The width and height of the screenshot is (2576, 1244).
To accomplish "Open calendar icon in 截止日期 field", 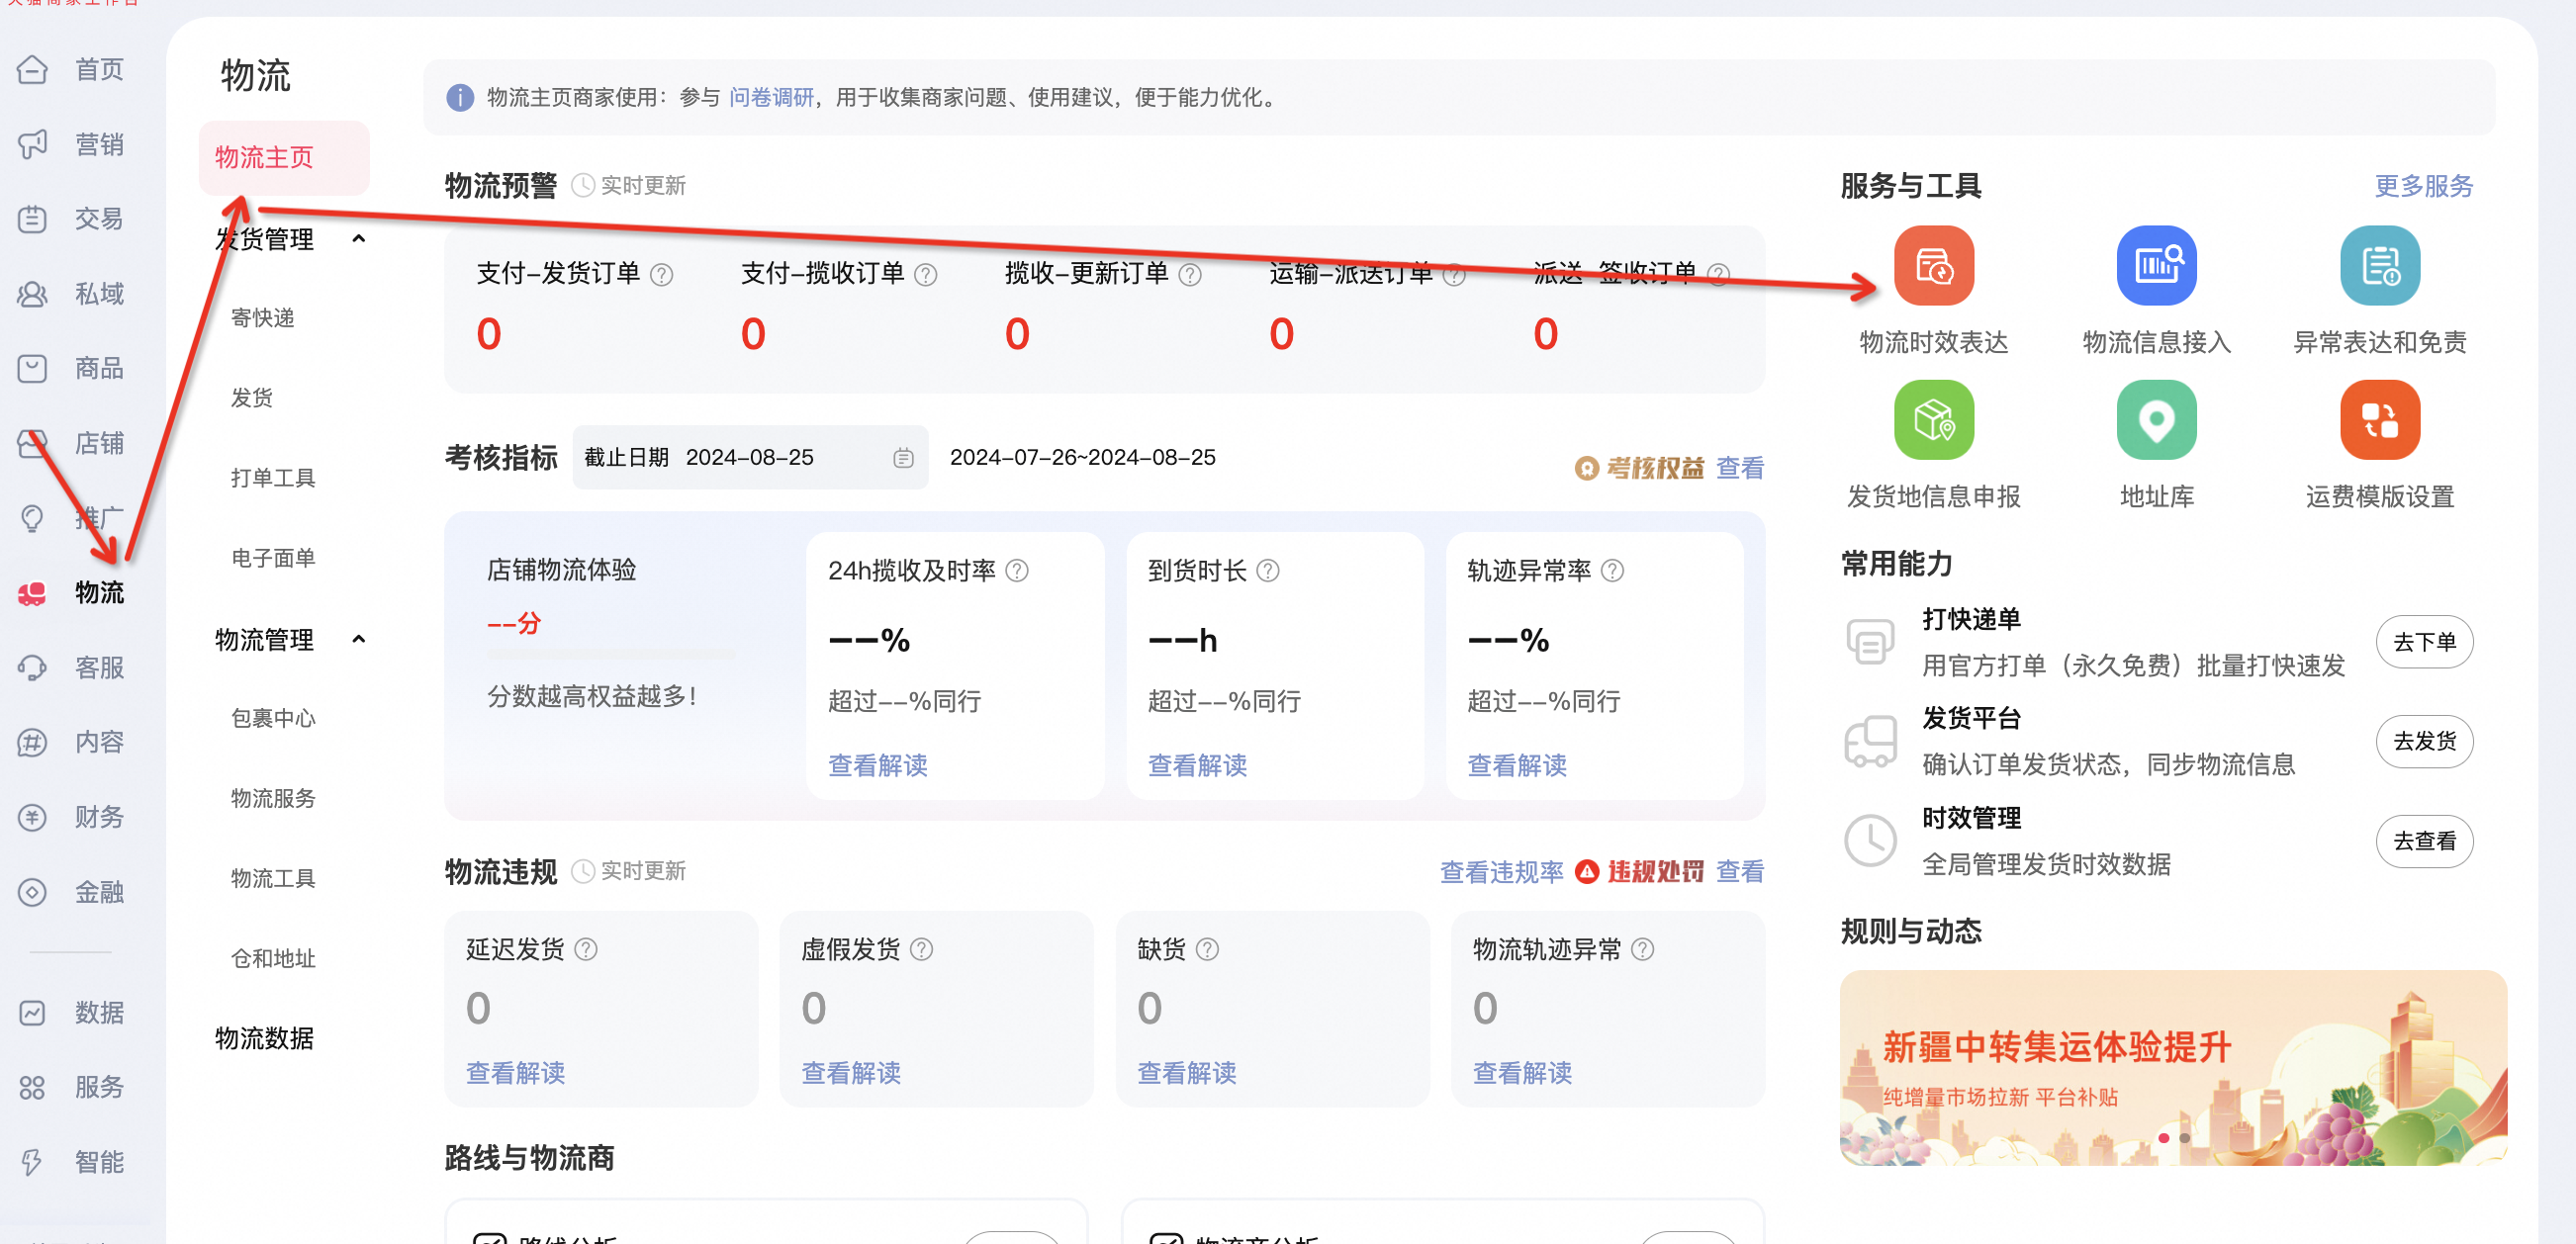I will pyautogui.click(x=903, y=457).
